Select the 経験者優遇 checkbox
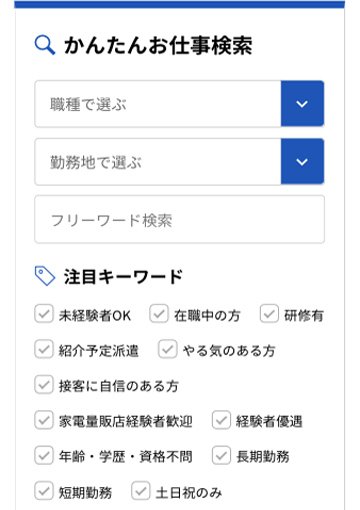This screenshot has width=360, height=510. tap(221, 420)
